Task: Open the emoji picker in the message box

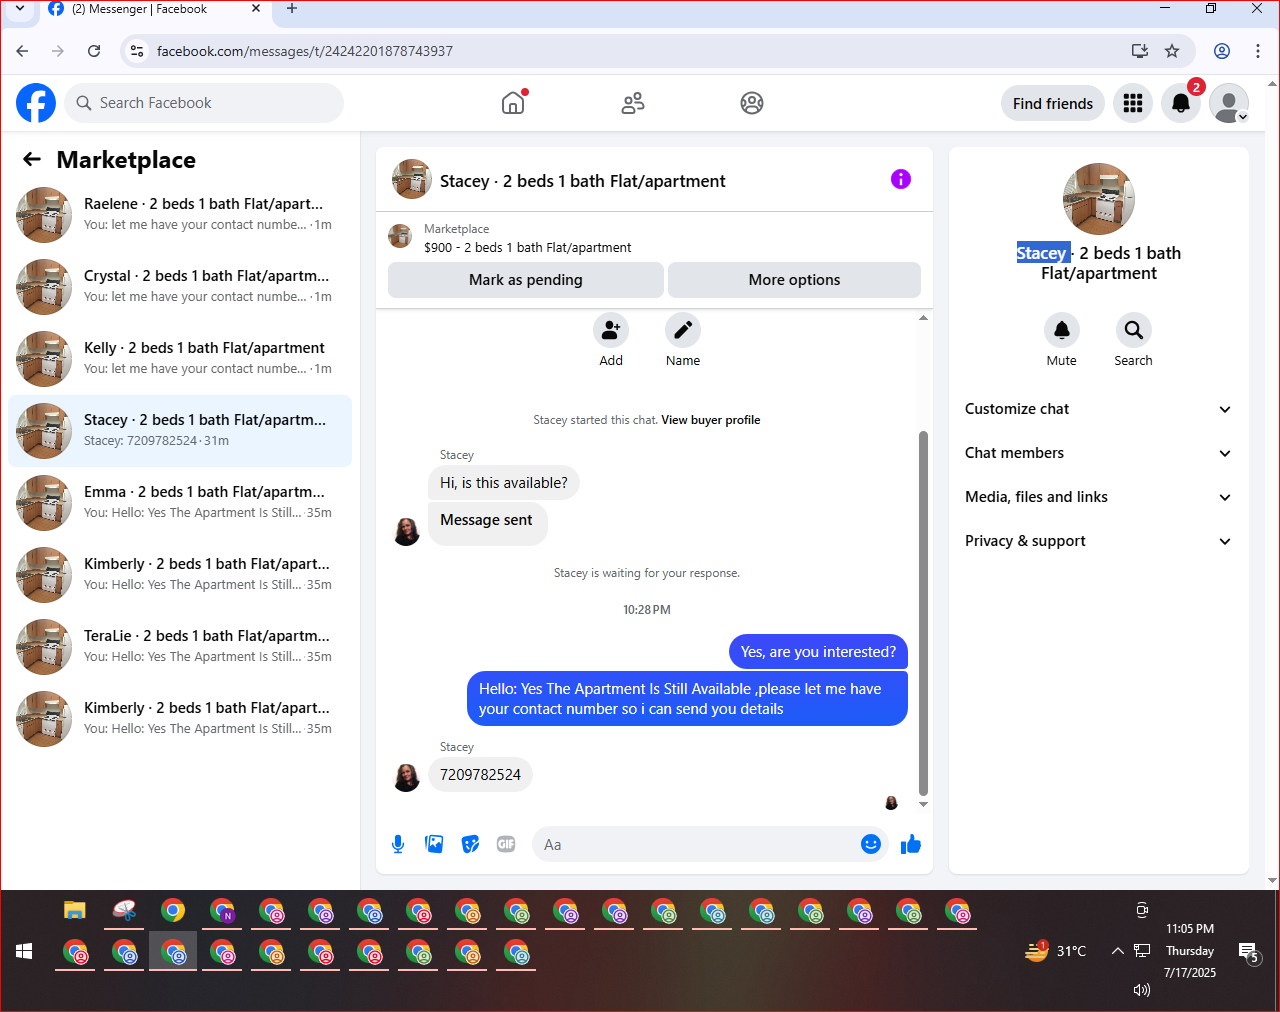Action: (x=871, y=844)
